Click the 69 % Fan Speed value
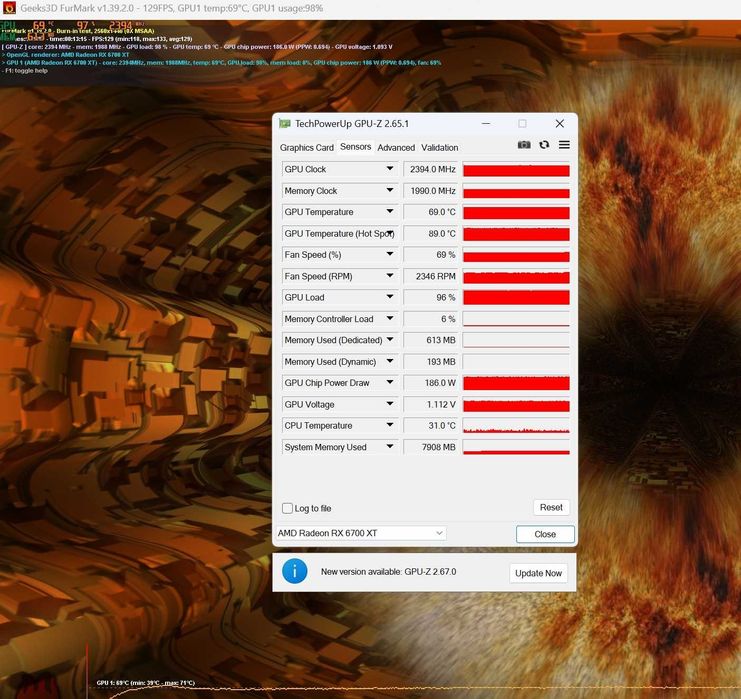 pyautogui.click(x=431, y=255)
